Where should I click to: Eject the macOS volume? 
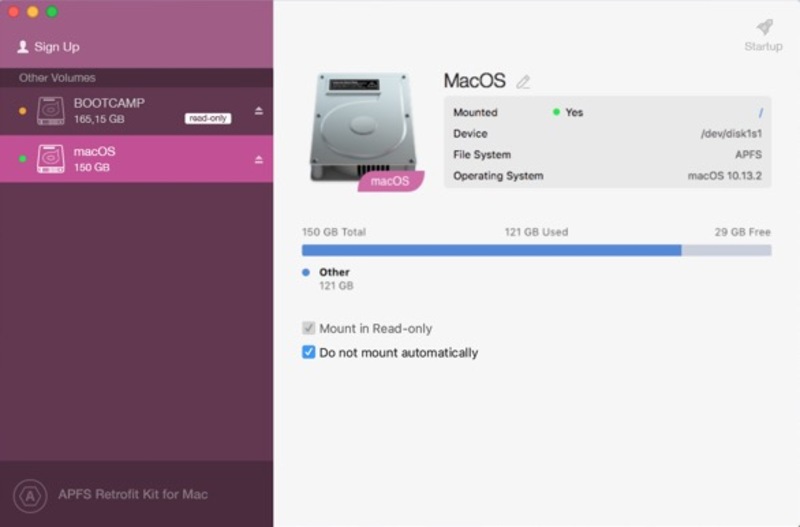tap(259, 160)
